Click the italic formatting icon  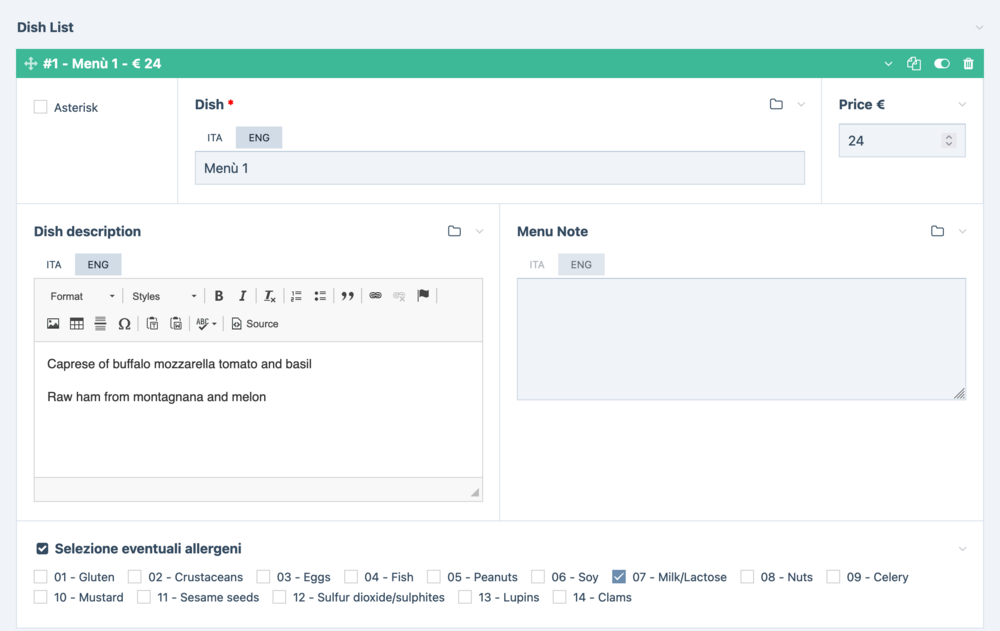tap(242, 296)
